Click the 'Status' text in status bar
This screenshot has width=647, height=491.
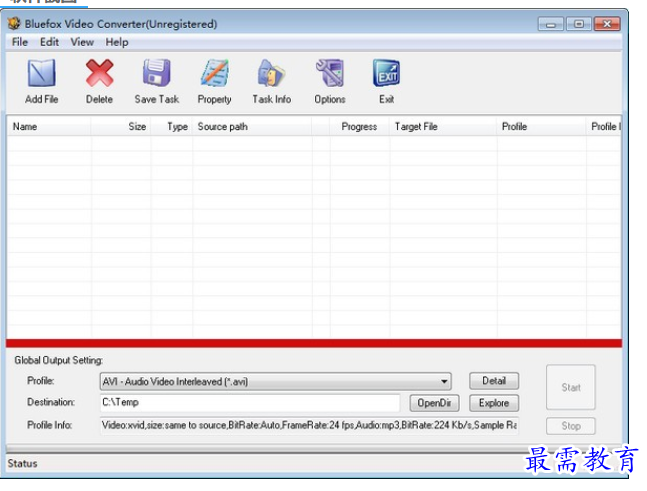click(x=22, y=464)
